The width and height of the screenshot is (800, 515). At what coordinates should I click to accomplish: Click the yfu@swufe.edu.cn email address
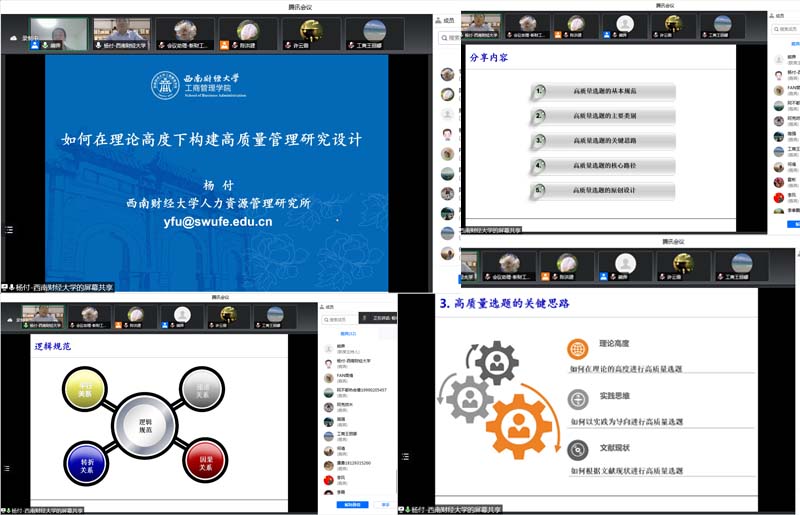tap(218, 222)
